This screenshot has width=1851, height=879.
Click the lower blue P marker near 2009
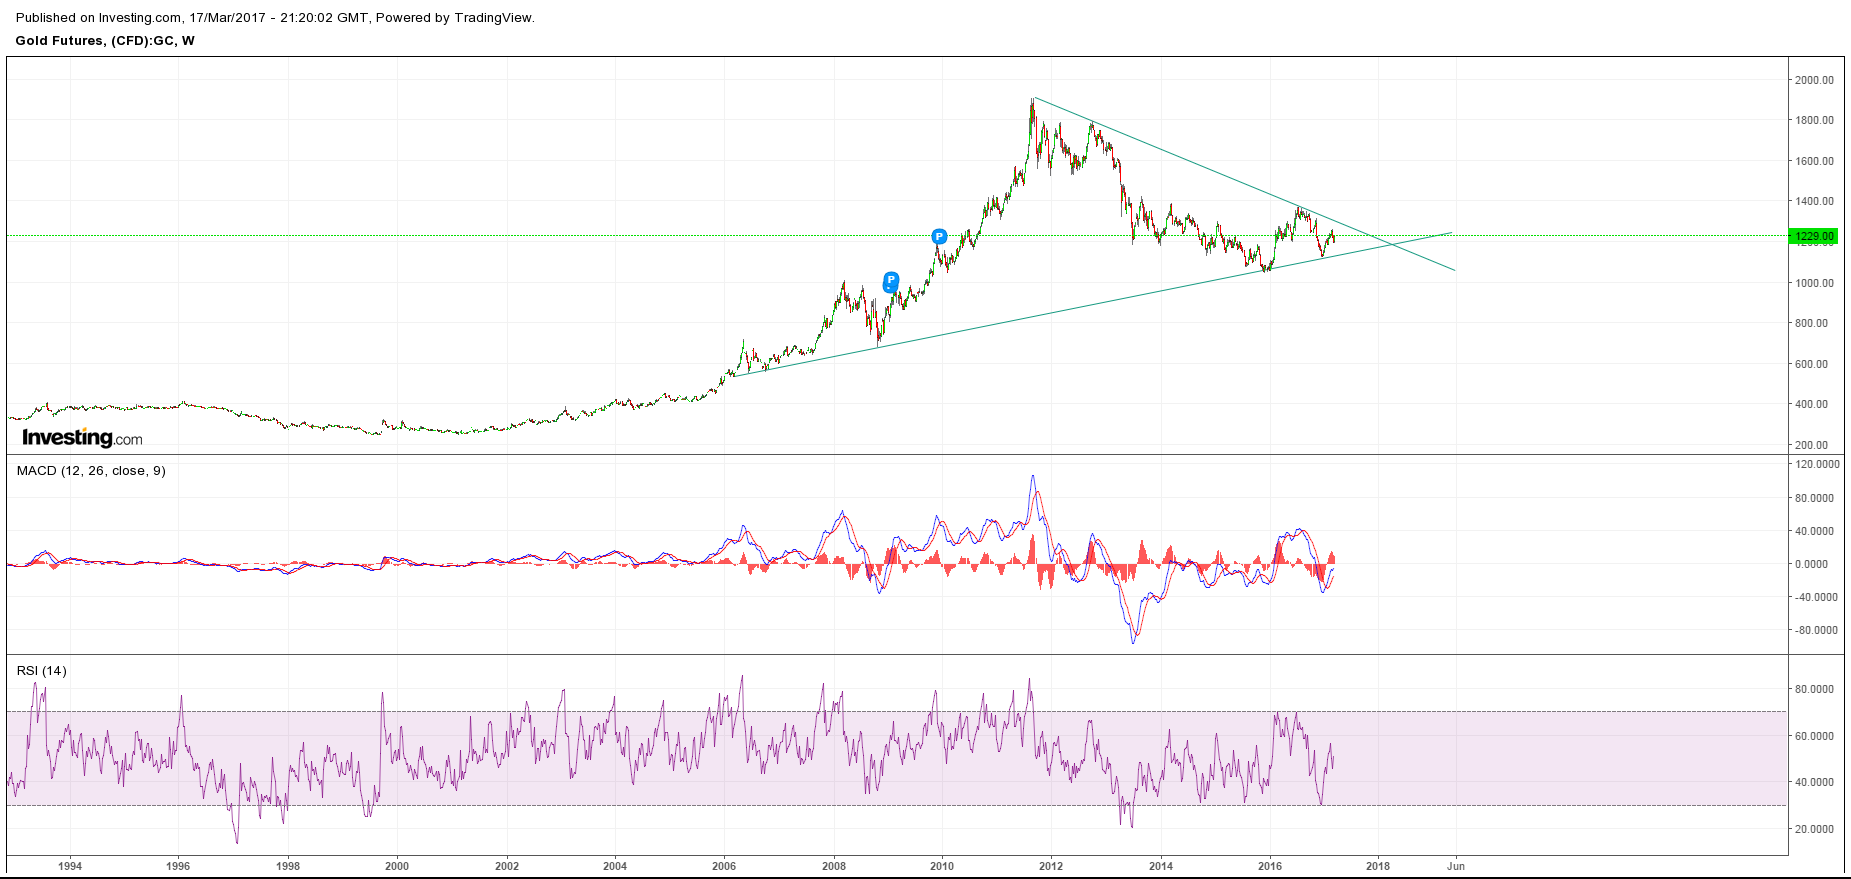(x=891, y=281)
